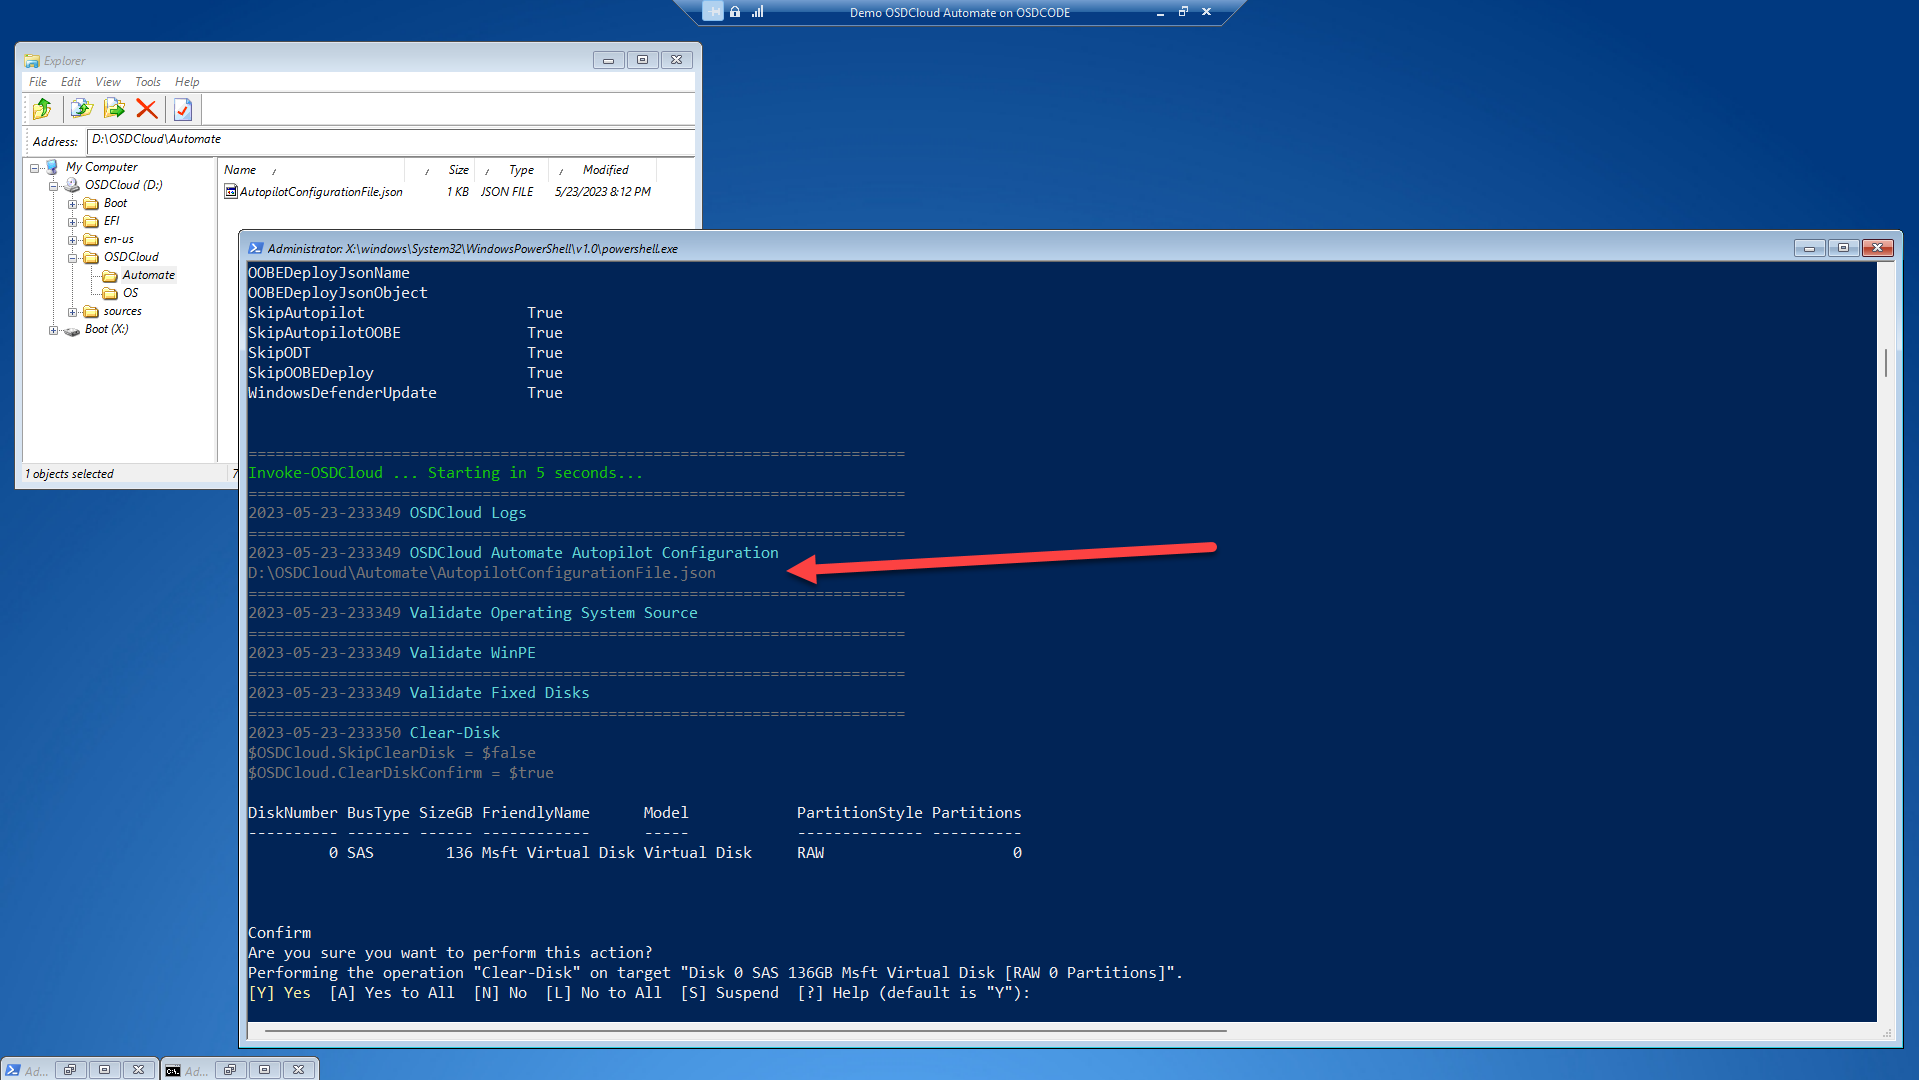Click the lock icon in connection bar
Image resolution: width=1919 pixels, height=1080 pixels.
click(735, 12)
